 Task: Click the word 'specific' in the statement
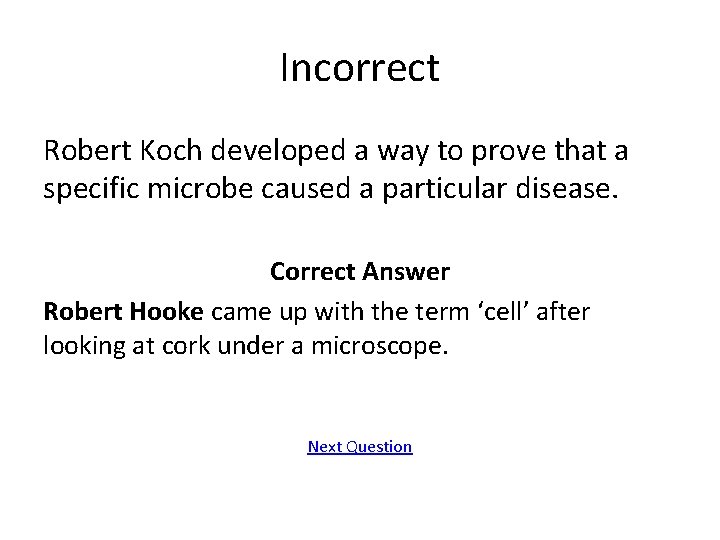tap(91, 190)
